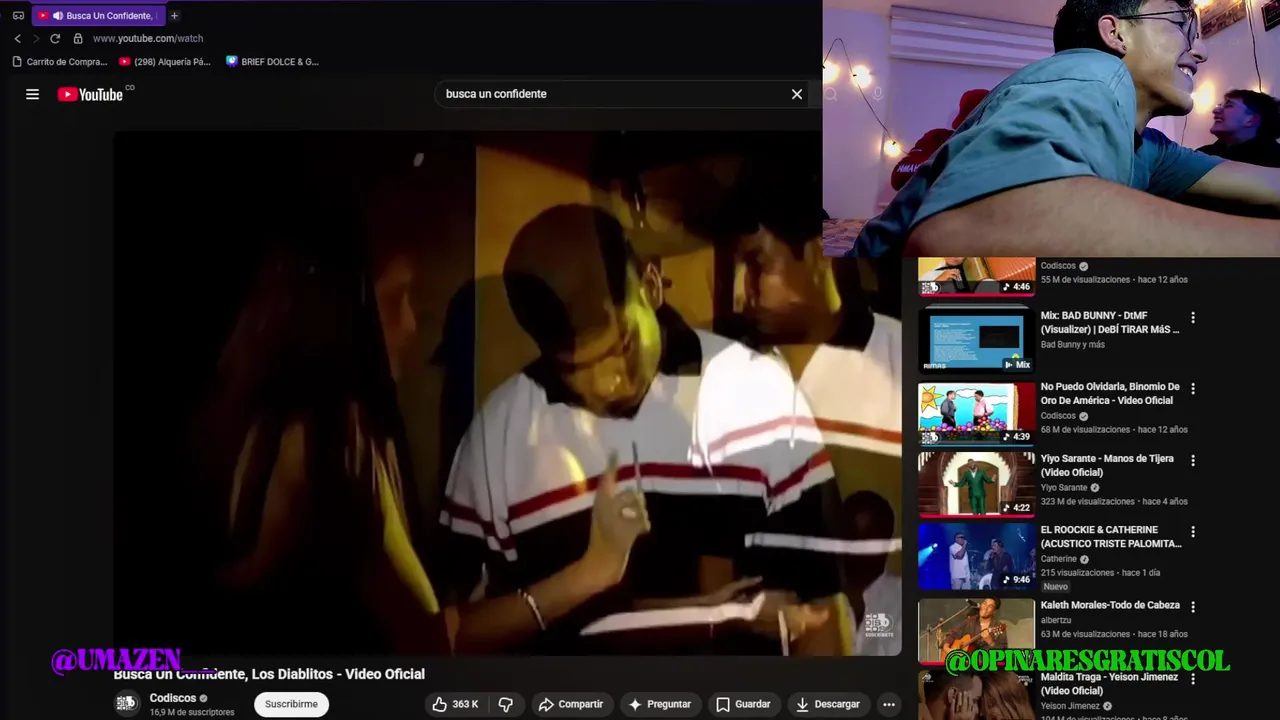
Task: Open options menu for 'Maldita Traga' video
Action: pyautogui.click(x=1192, y=679)
